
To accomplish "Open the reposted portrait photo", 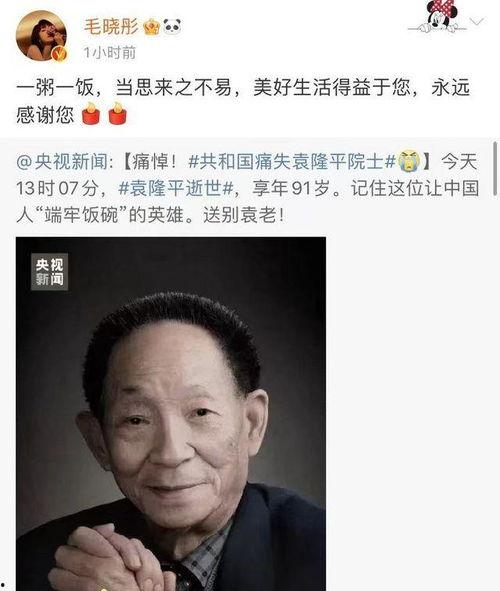I will pyautogui.click(x=171, y=414).
